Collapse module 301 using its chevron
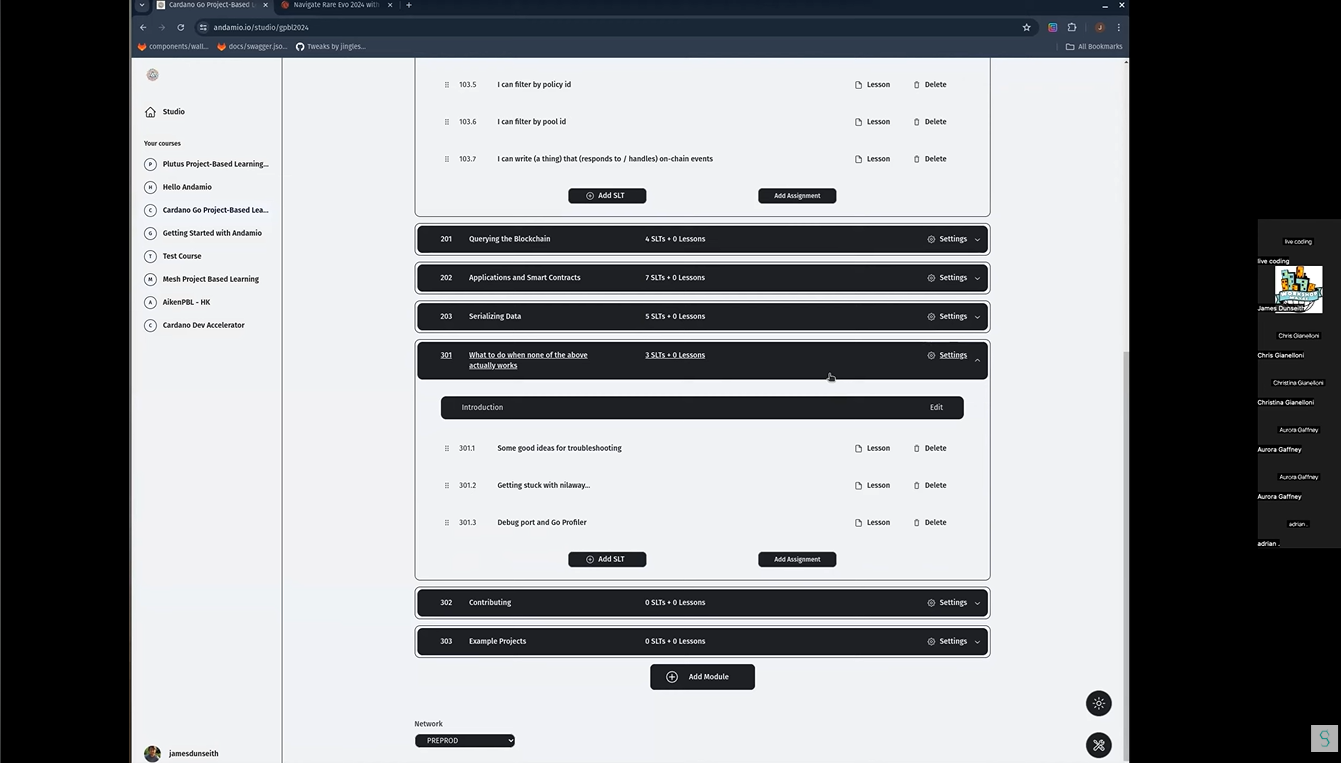Screen dimensions: 1341x763 [x=977, y=359]
